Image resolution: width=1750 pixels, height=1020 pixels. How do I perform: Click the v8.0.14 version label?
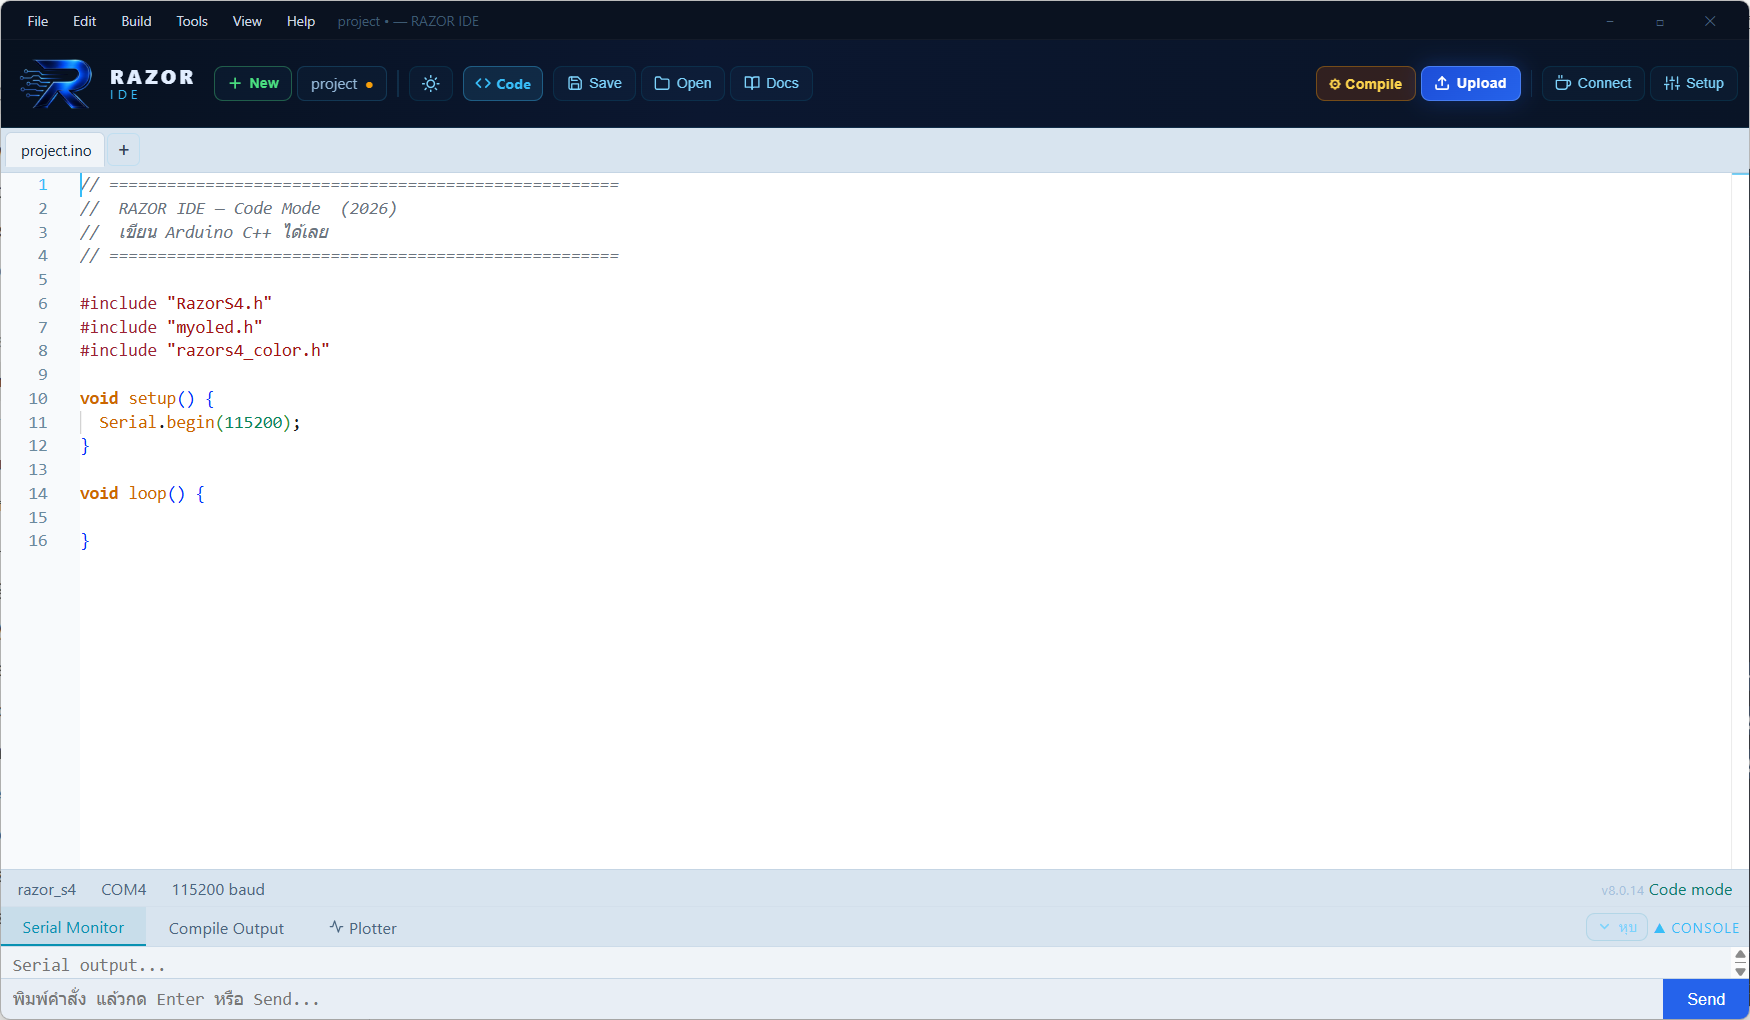[x=1622, y=890]
